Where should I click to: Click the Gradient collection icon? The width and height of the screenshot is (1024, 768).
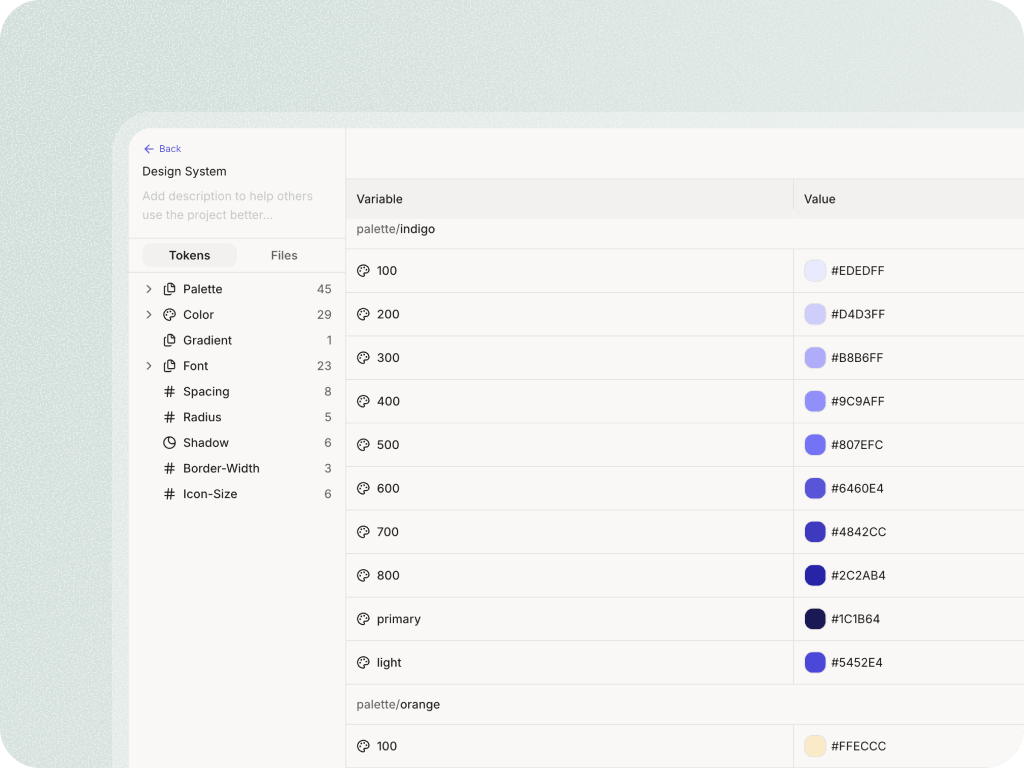point(169,340)
